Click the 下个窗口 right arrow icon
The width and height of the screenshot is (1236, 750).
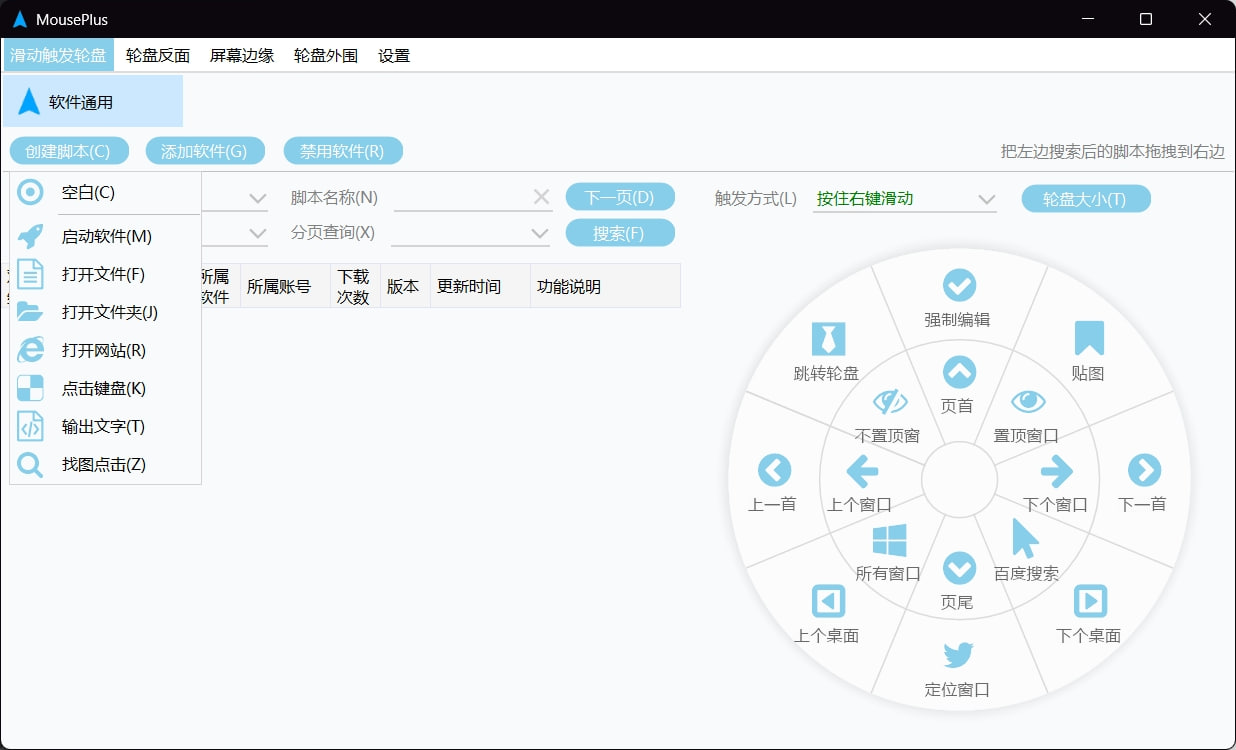pyautogui.click(x=1056, y=470)
